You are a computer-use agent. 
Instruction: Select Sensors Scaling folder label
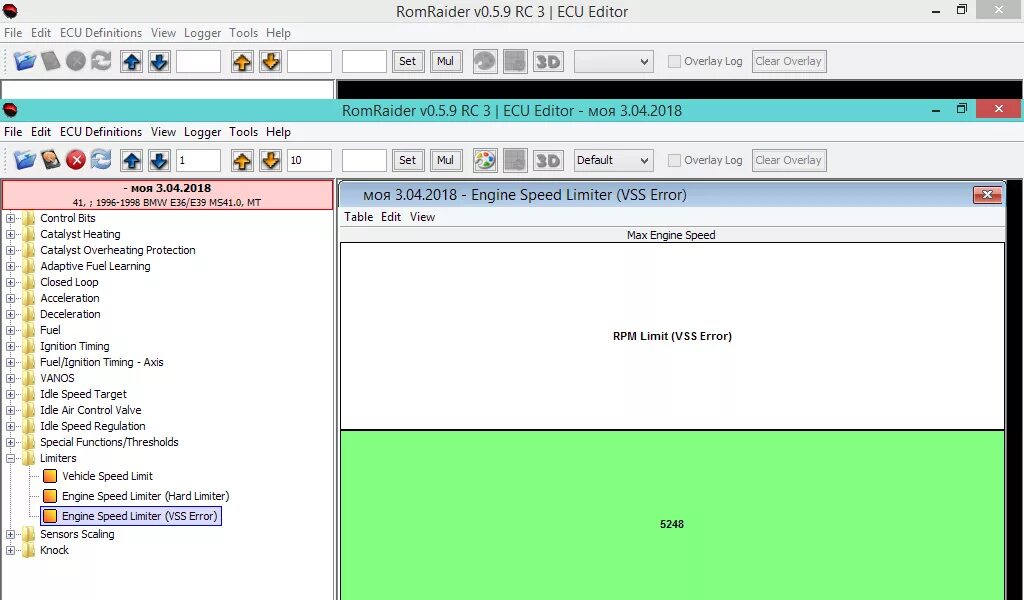[77, 534]
